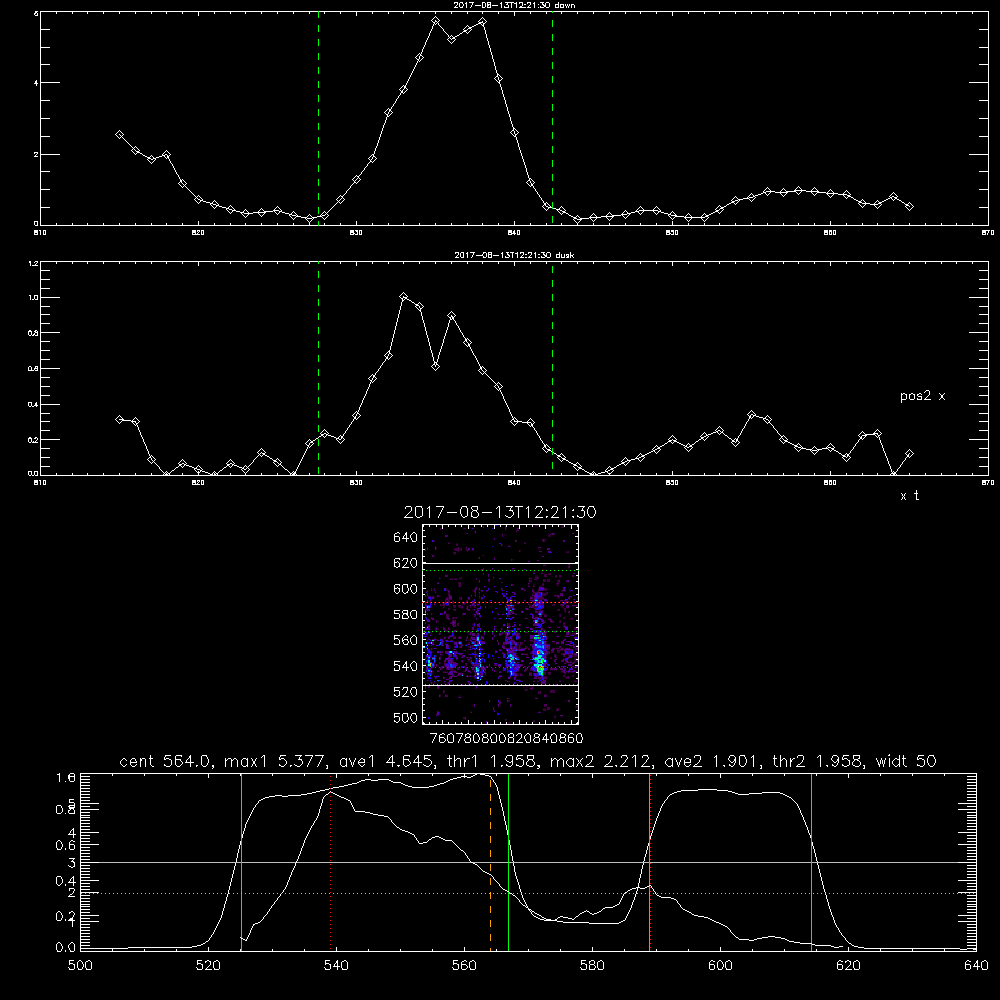Select 'max1 5.377' in the stats line

274,761
